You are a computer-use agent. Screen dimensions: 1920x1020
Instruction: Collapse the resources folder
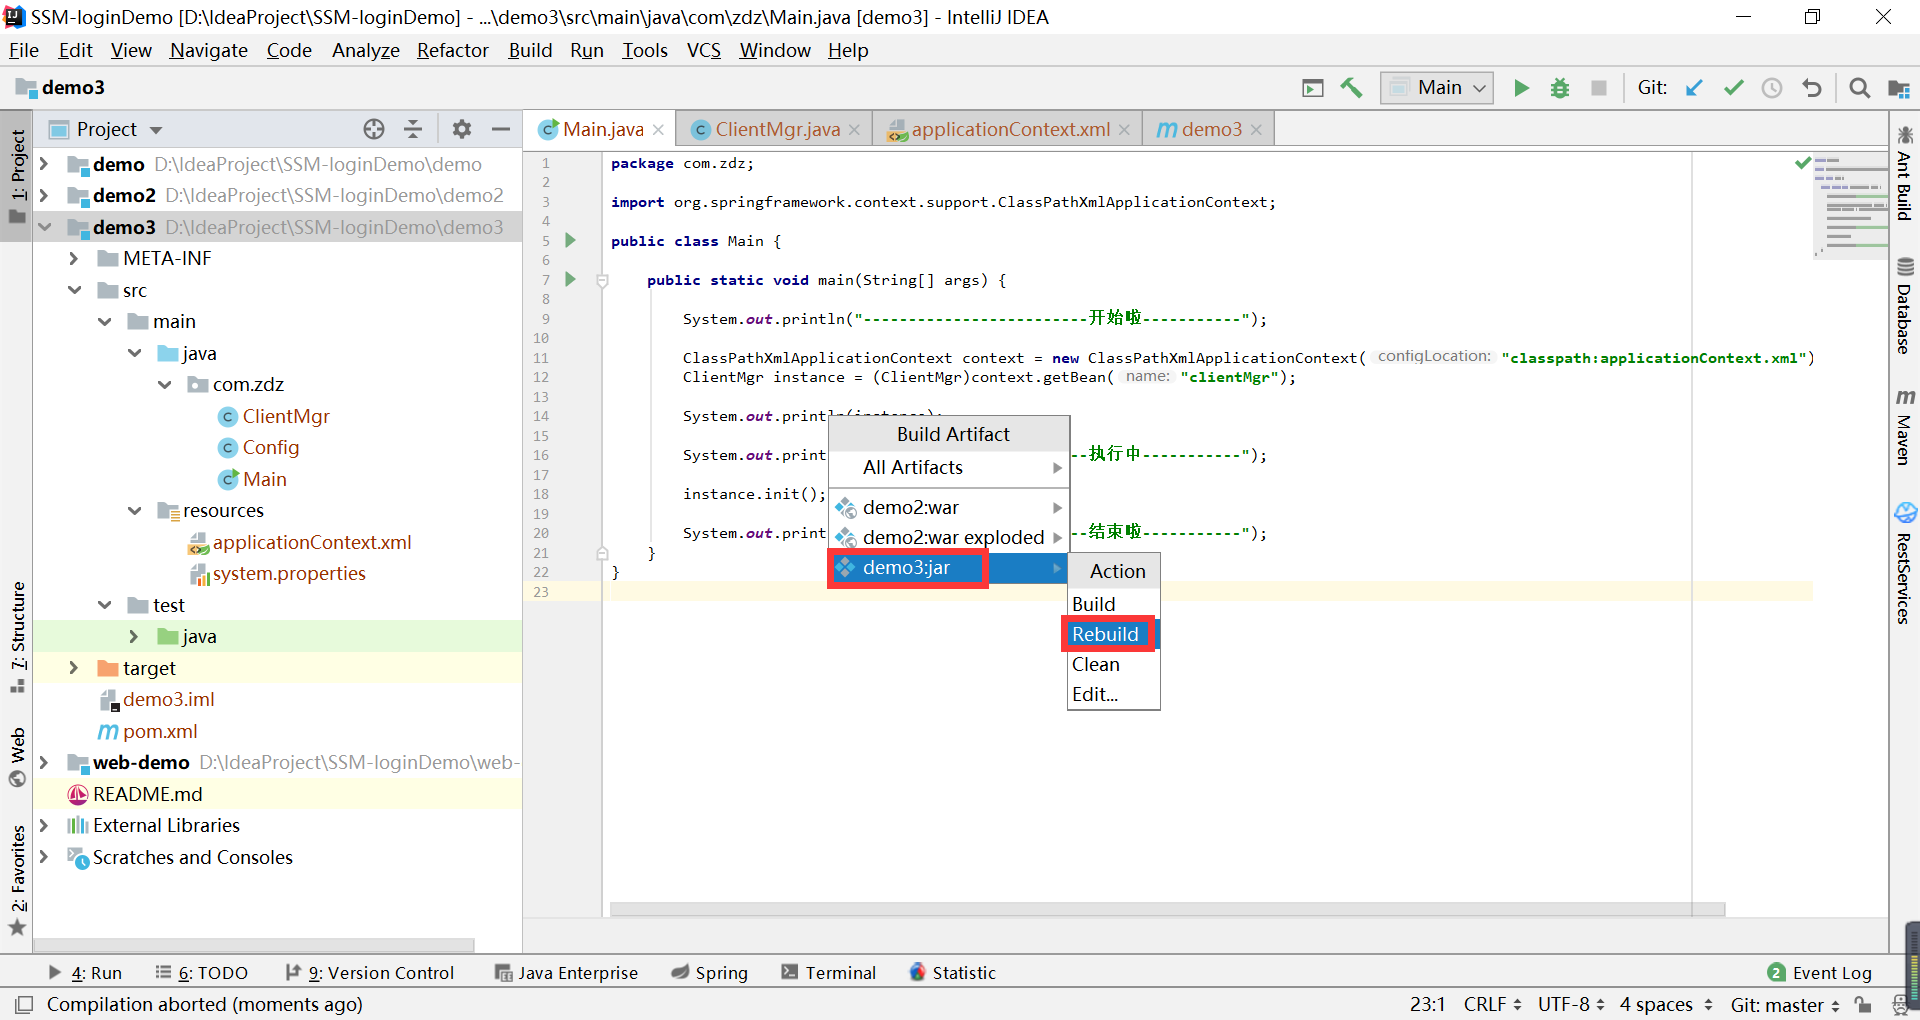tap(135, 511)
